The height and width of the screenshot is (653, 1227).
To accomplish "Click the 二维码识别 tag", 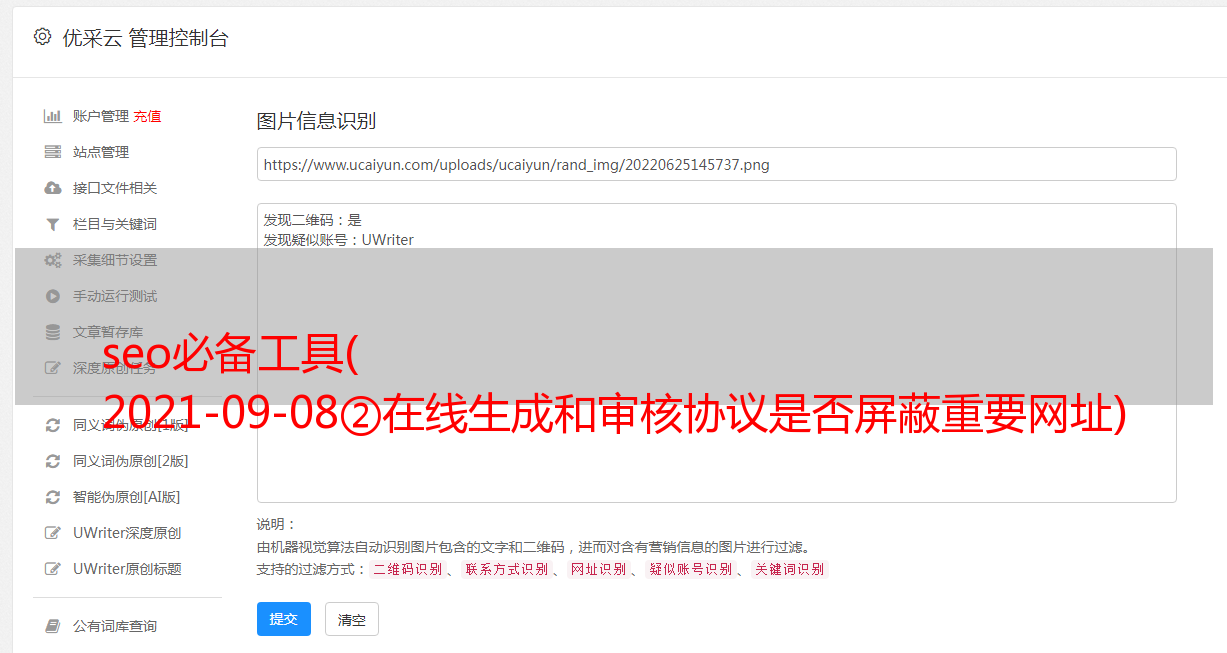I will click(x=407, y=569).
